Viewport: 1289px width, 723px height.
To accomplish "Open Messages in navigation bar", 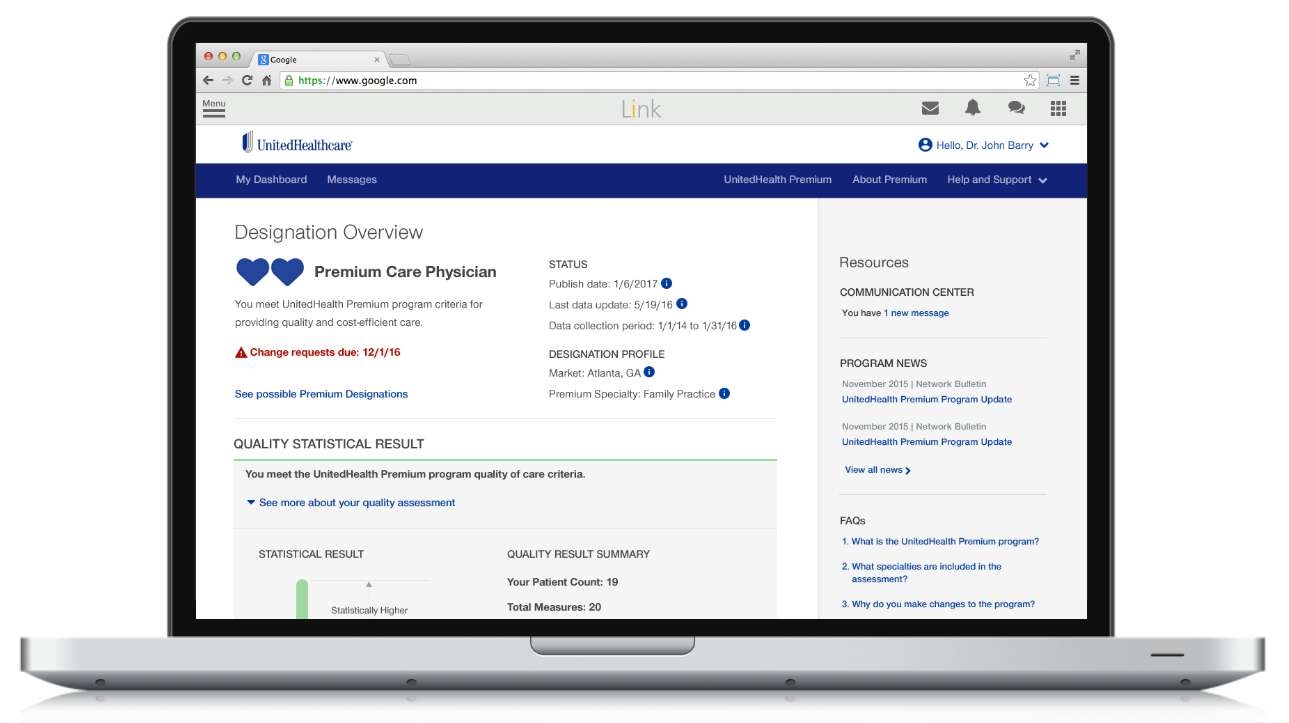I will click(x=352, y=180).
